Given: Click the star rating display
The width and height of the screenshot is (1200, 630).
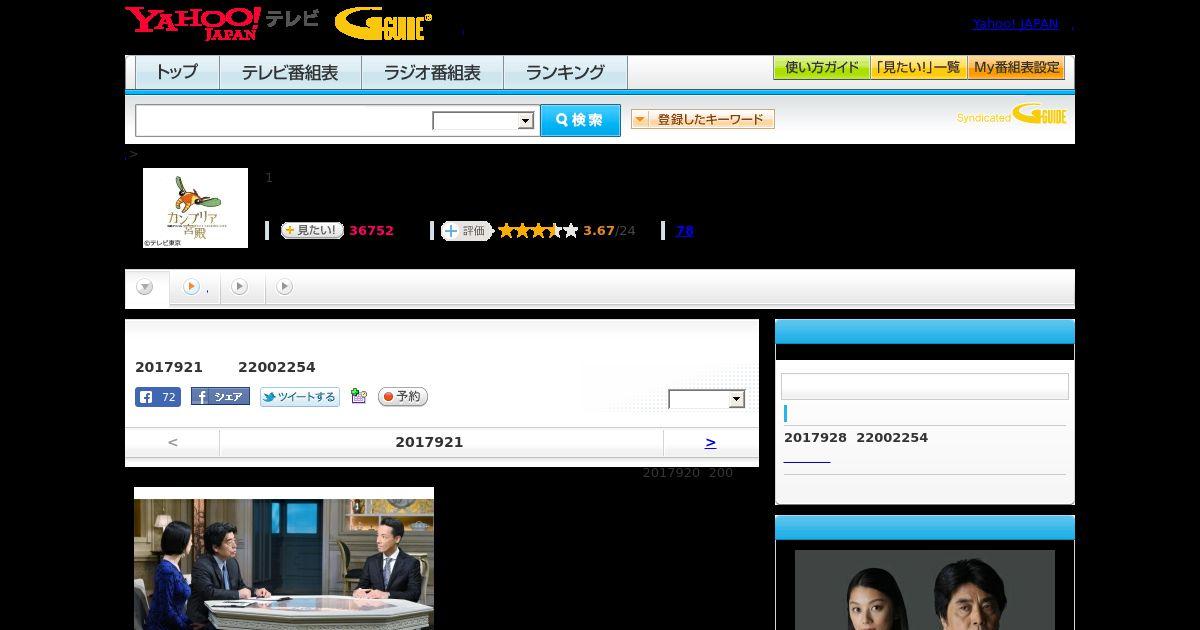Looking at the screenshot, I should pyautogui.click(x=538, y=231).
